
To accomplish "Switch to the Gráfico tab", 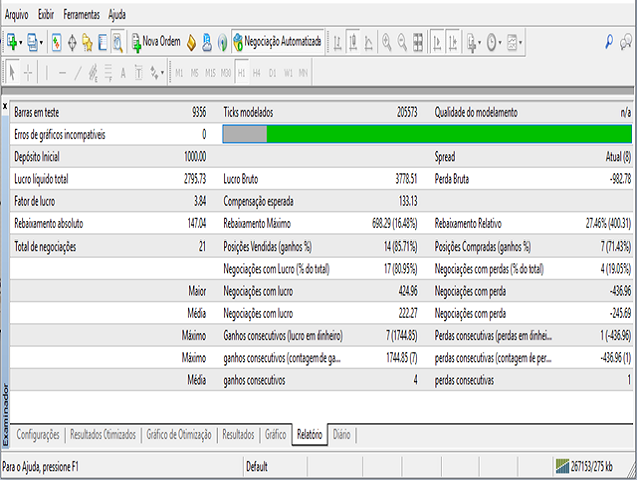I will (275, 435).
